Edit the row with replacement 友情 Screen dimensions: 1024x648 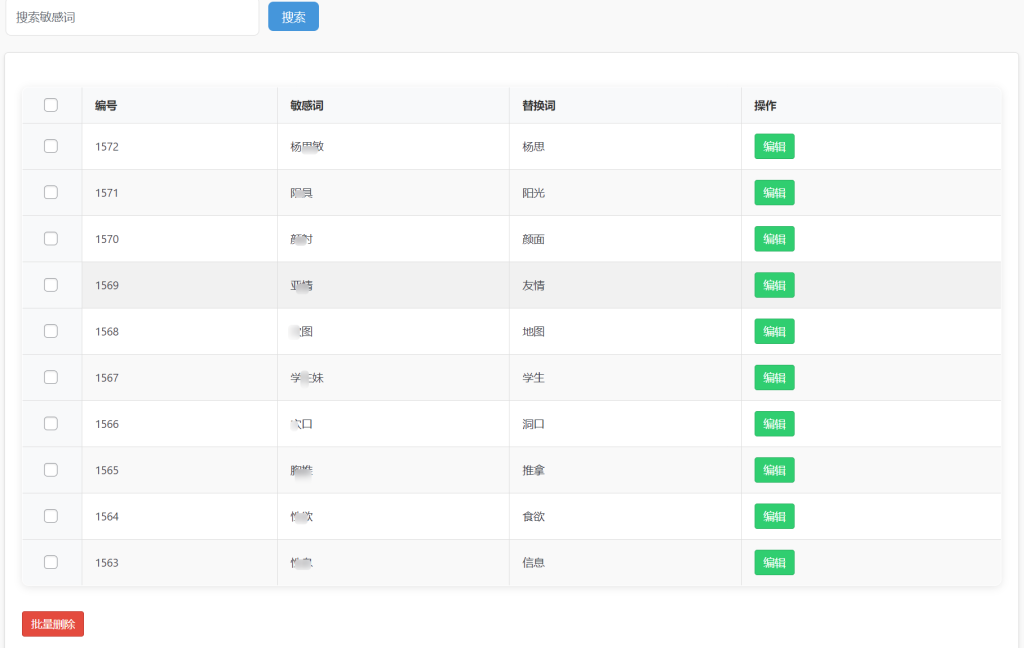(x=774, y=285)
